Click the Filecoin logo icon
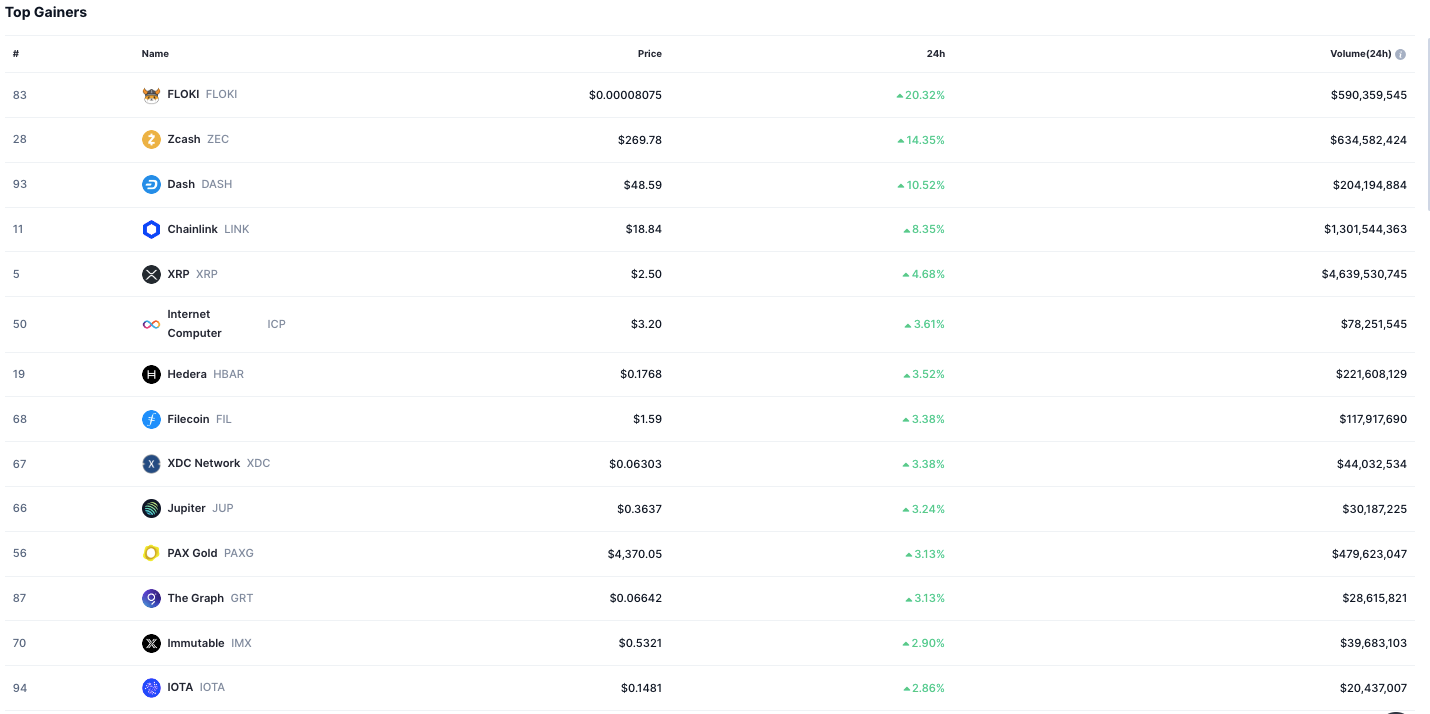 [151, 420]
